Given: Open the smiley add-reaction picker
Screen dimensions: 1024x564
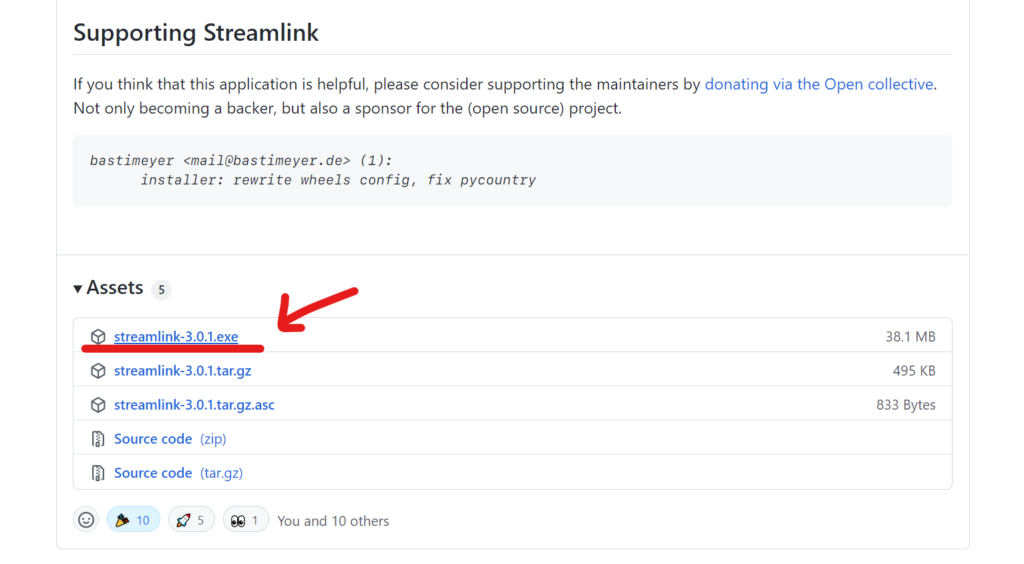Looking at the screenshot, I should (86, 520).
